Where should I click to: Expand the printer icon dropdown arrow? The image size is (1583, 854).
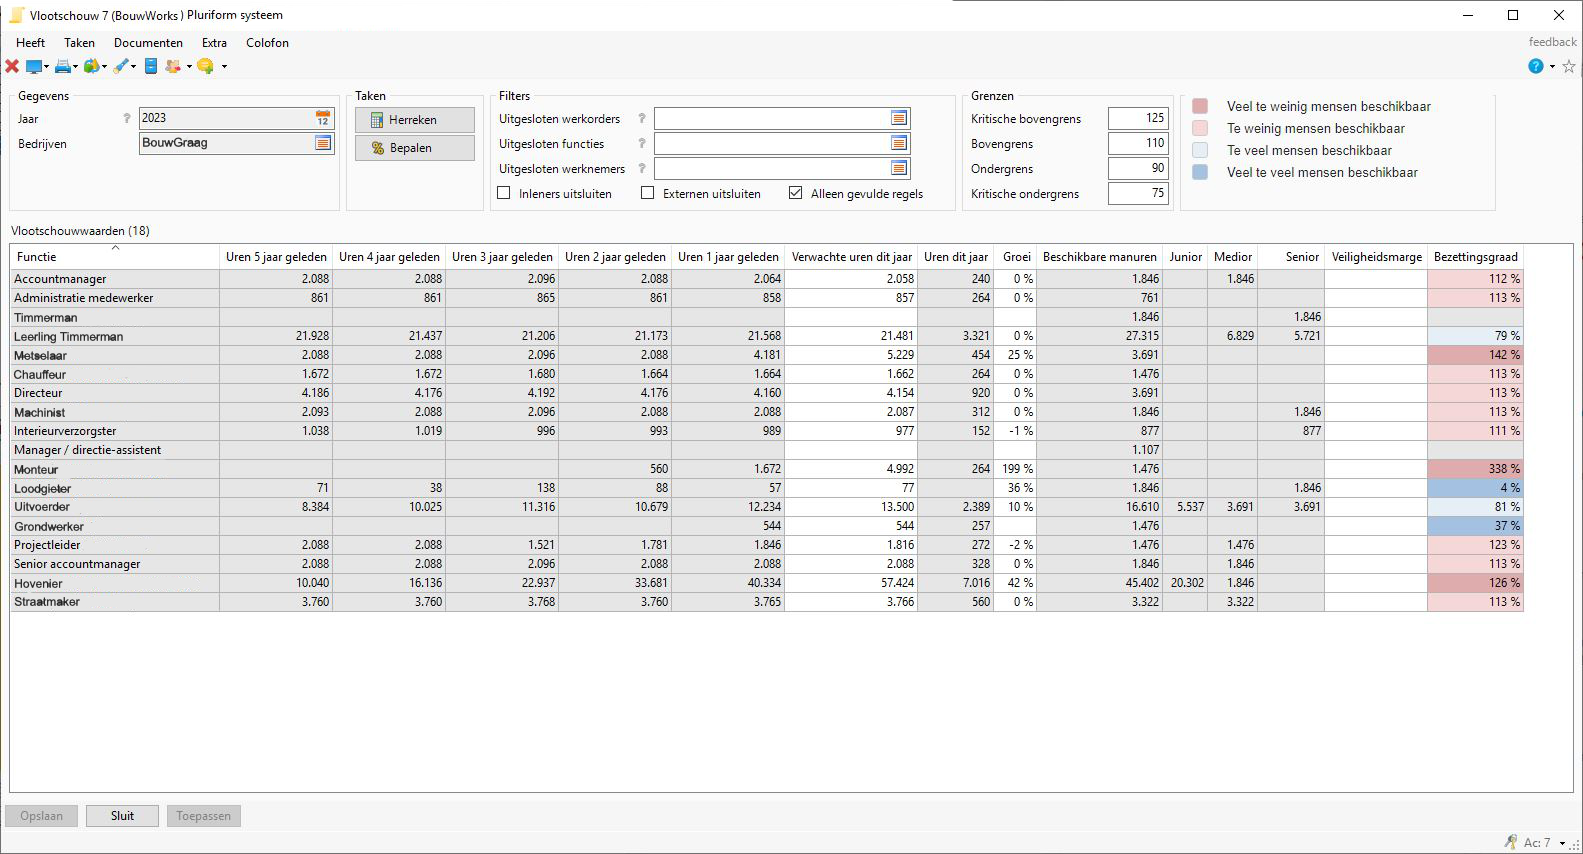75,67
